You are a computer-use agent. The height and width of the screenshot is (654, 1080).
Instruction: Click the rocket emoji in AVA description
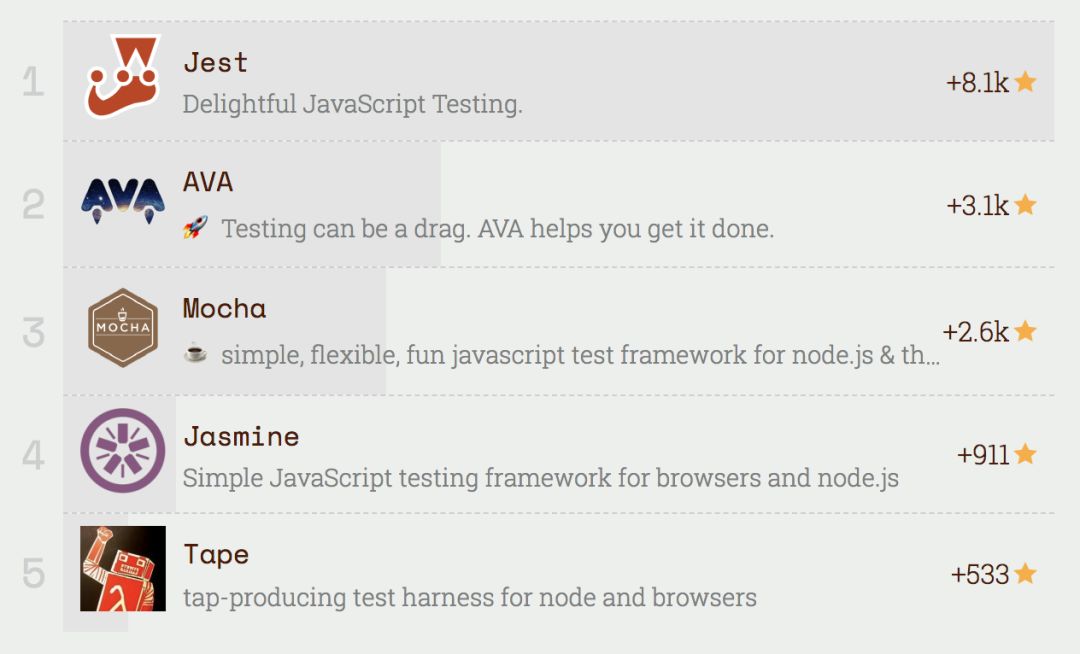pos(194,229)
